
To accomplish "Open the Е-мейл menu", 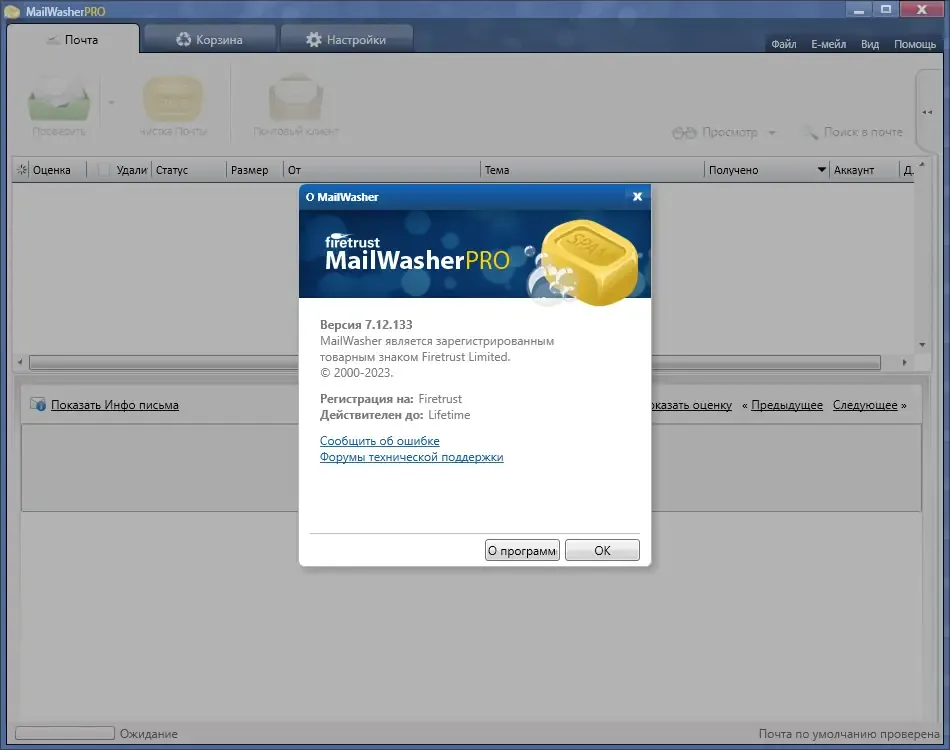I will (x=828, y=44).
